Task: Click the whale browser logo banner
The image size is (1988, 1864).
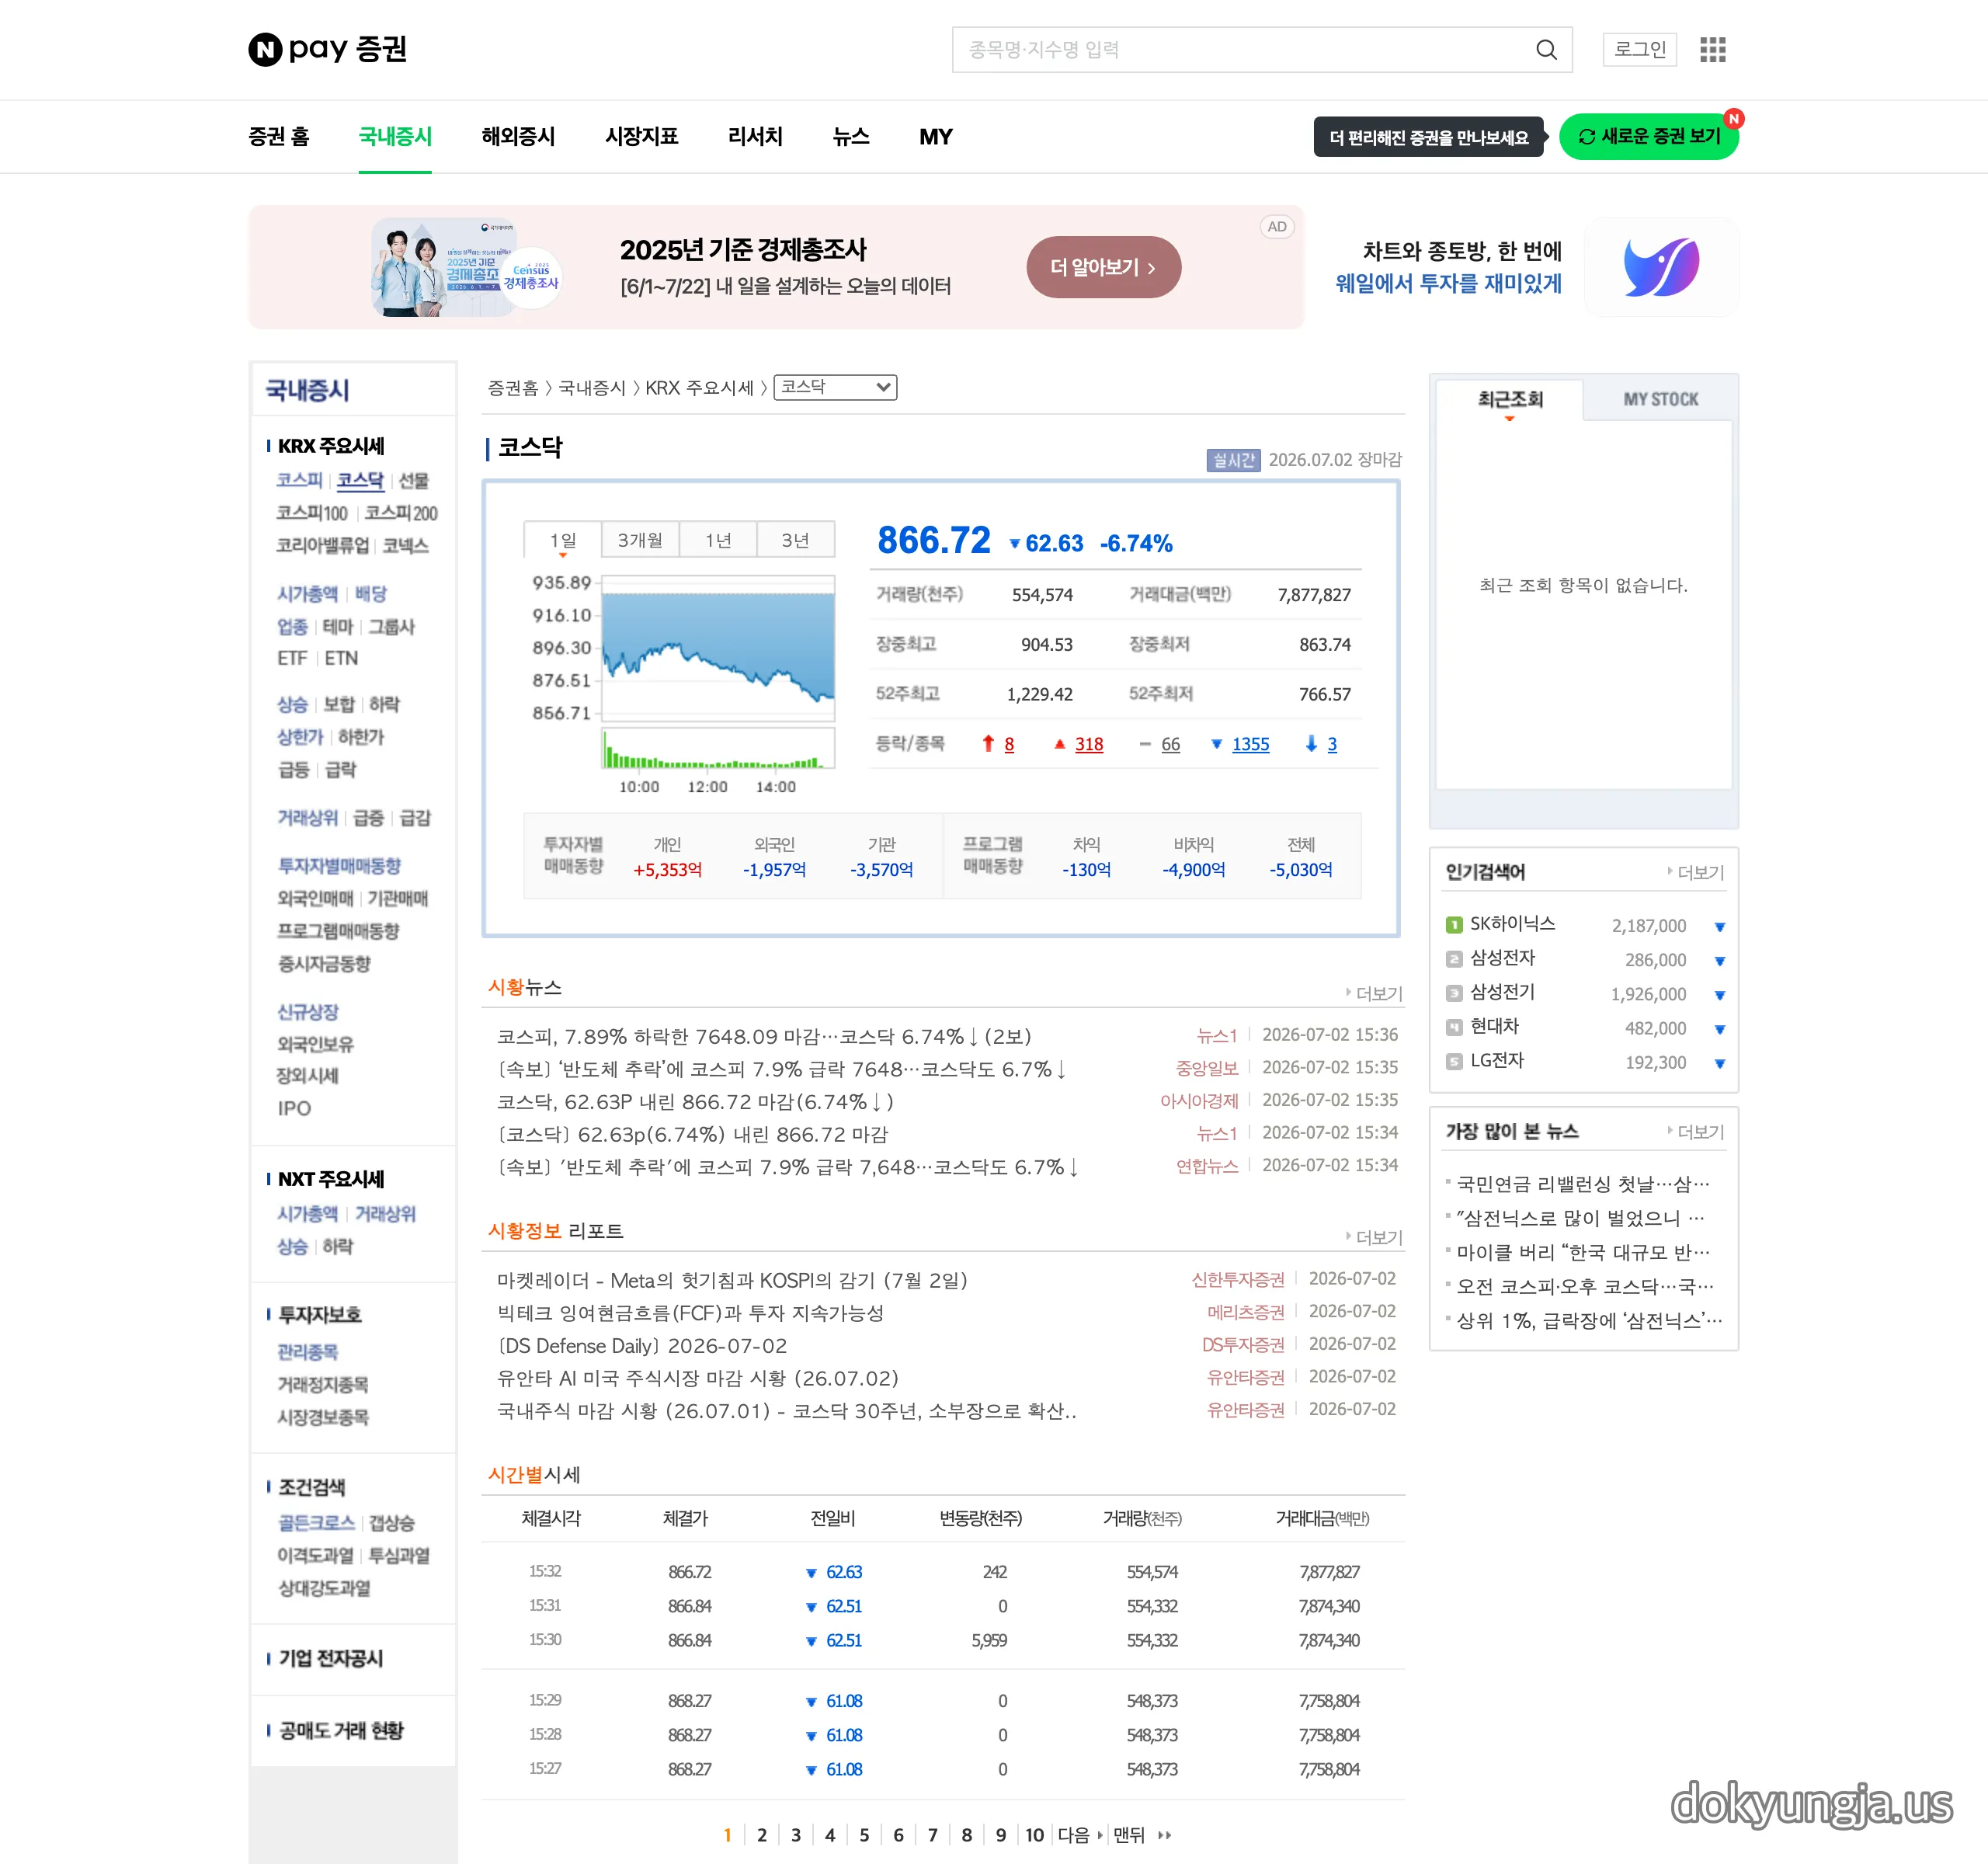Action: click(1661, 267)
